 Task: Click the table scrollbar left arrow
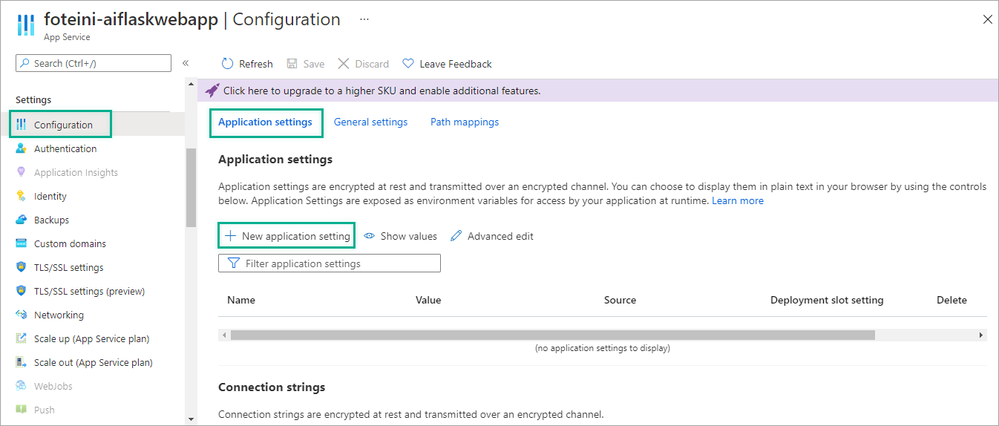point(224,335)
